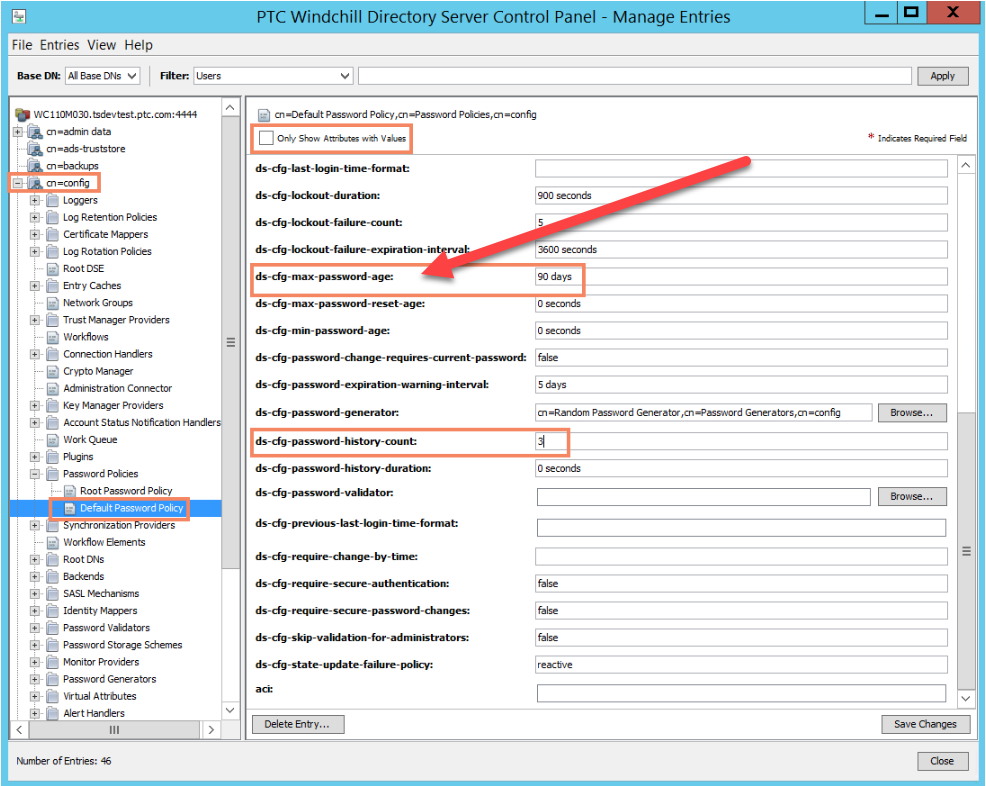Click the server icon for WC110M030.tsdevtest.ptc.com:4444
The width and height of the screenshot is (986, 786).
coord(22,114)
